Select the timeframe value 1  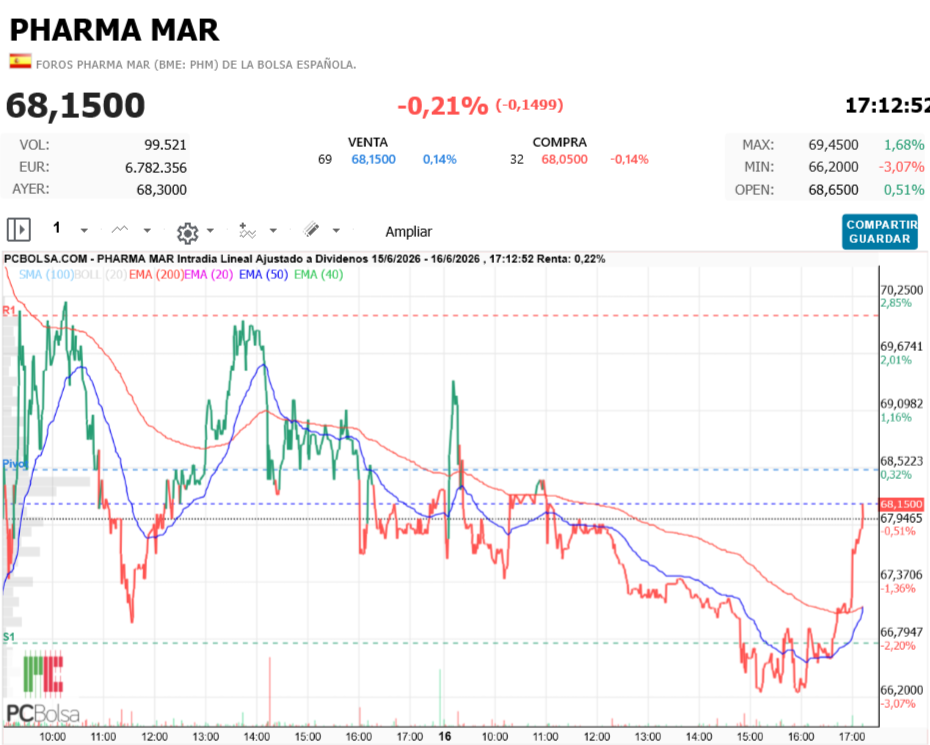pyautogui.click(x=57, y=228)
